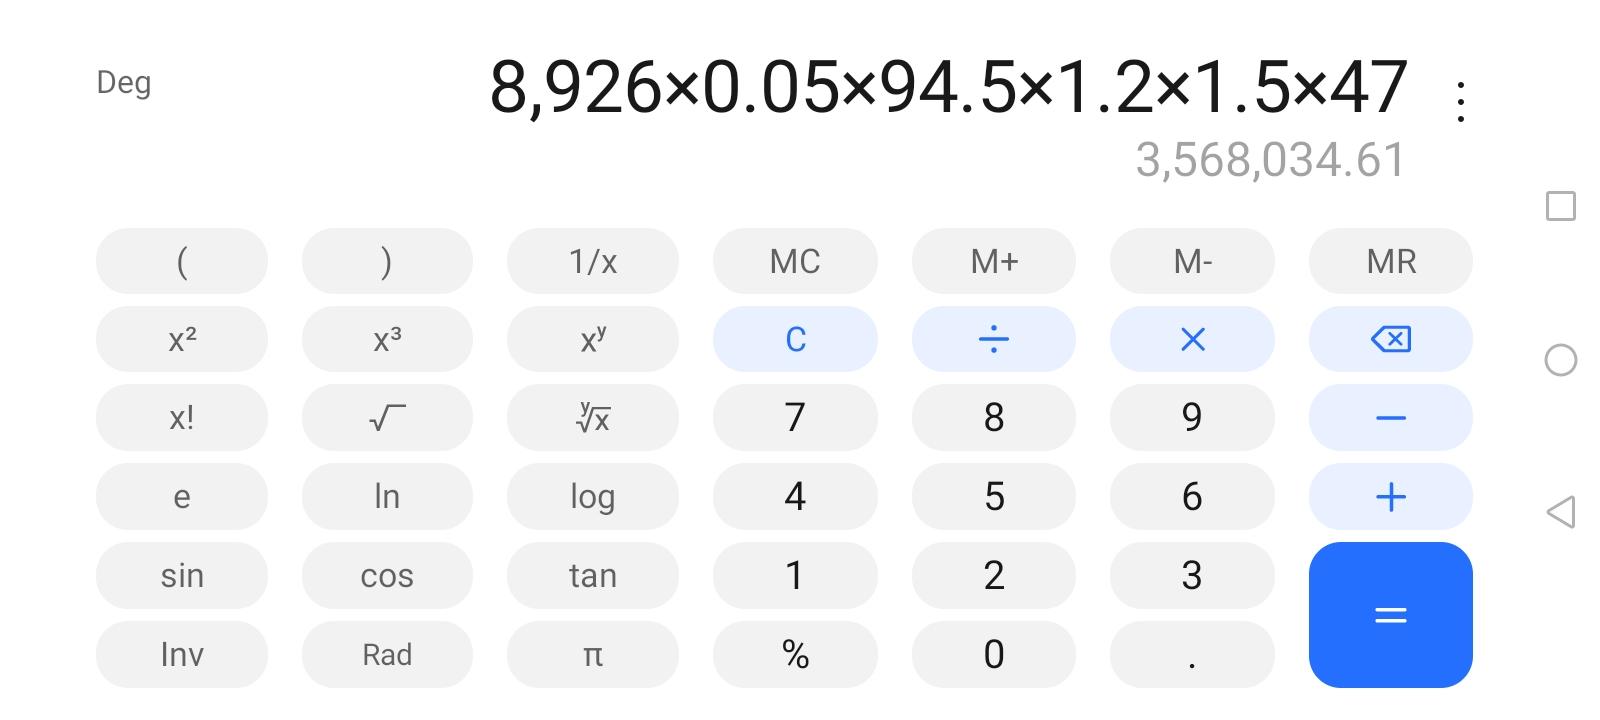Open the three-dot overflow menu
This screenshot has width=1600, height=720.
tap(1461, 102)
